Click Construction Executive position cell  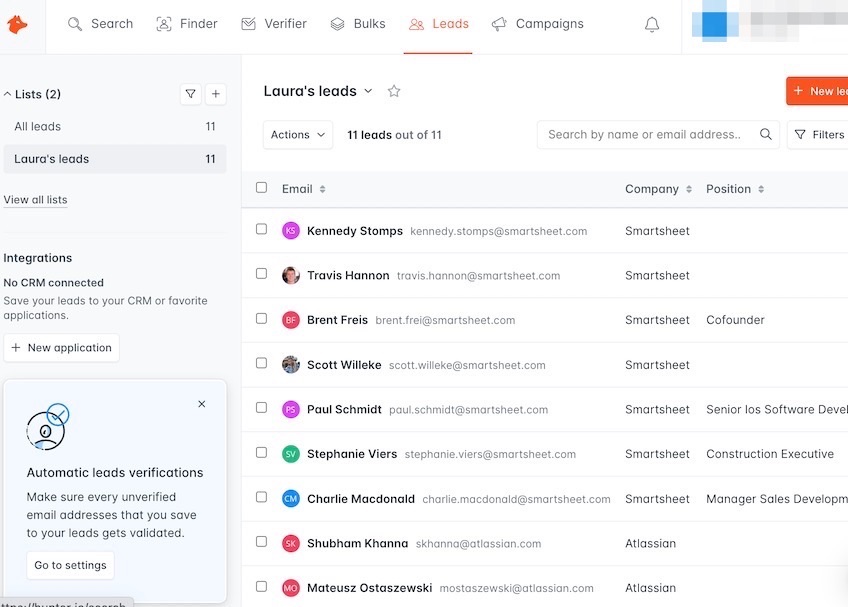pyautogui.click(x=770, y=454)
